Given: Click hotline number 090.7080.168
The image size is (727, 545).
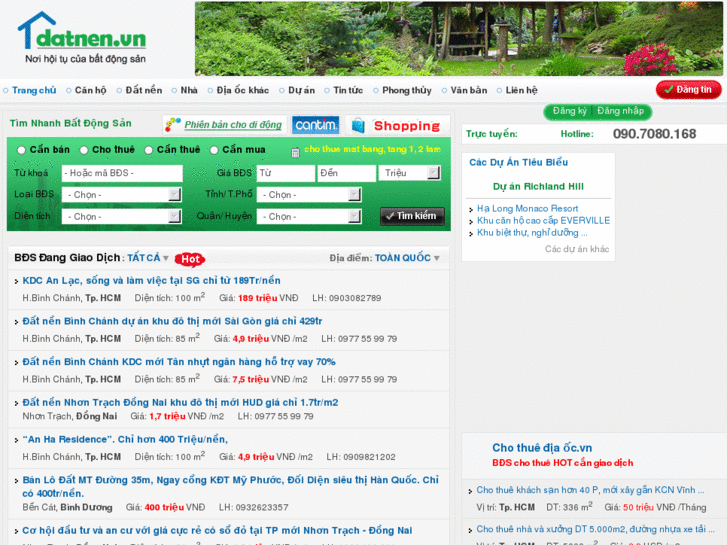Looking at the screenshot, I should point(654,134).
